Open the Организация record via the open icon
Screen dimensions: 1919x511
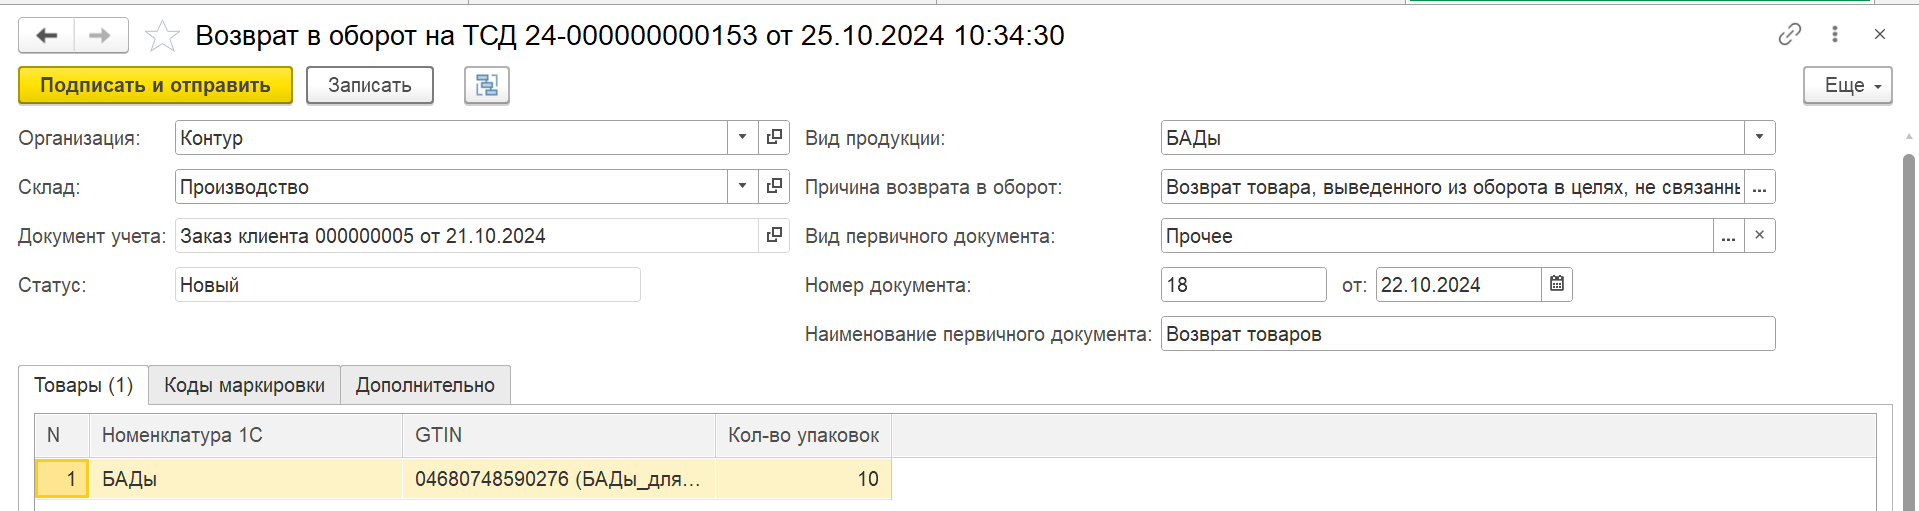pos(774,137)
